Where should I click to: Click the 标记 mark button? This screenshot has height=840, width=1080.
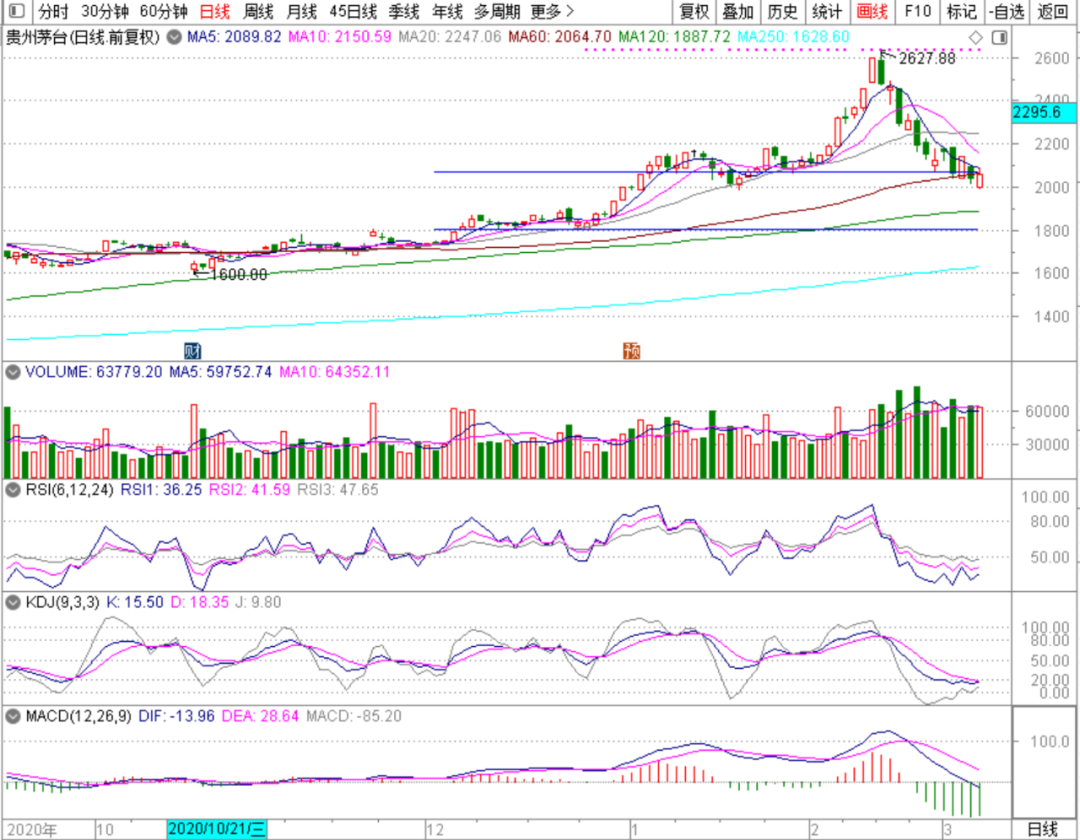click(962, 12)
